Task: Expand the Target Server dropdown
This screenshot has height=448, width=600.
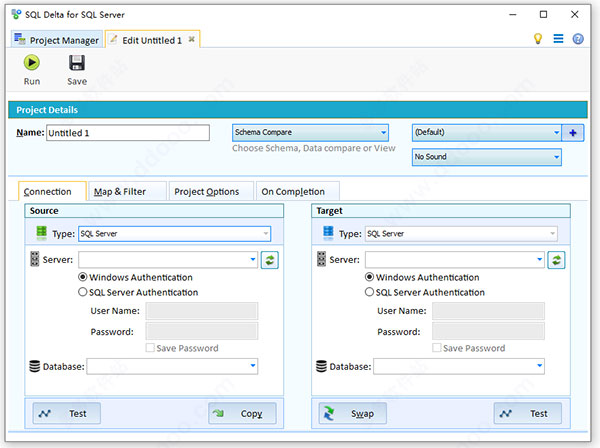Action: 540,259
